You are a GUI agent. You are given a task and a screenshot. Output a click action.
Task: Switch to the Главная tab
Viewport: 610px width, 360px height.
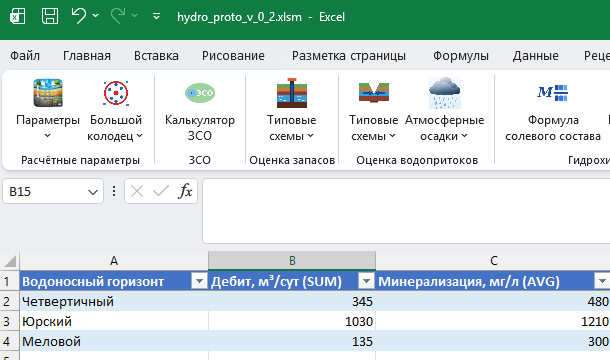[87, 56]
